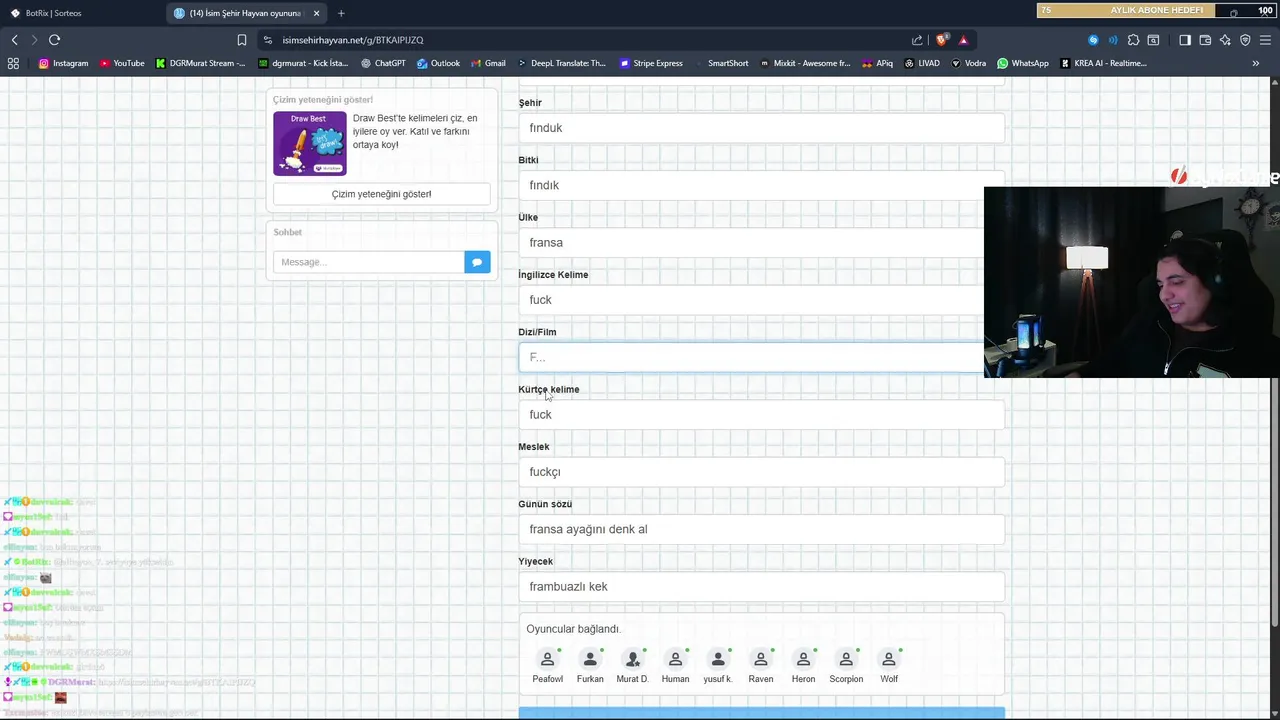Open Leo AI sparkle icon
The width and height of the screenshot is (1280, 720).
pos(1225,40)
